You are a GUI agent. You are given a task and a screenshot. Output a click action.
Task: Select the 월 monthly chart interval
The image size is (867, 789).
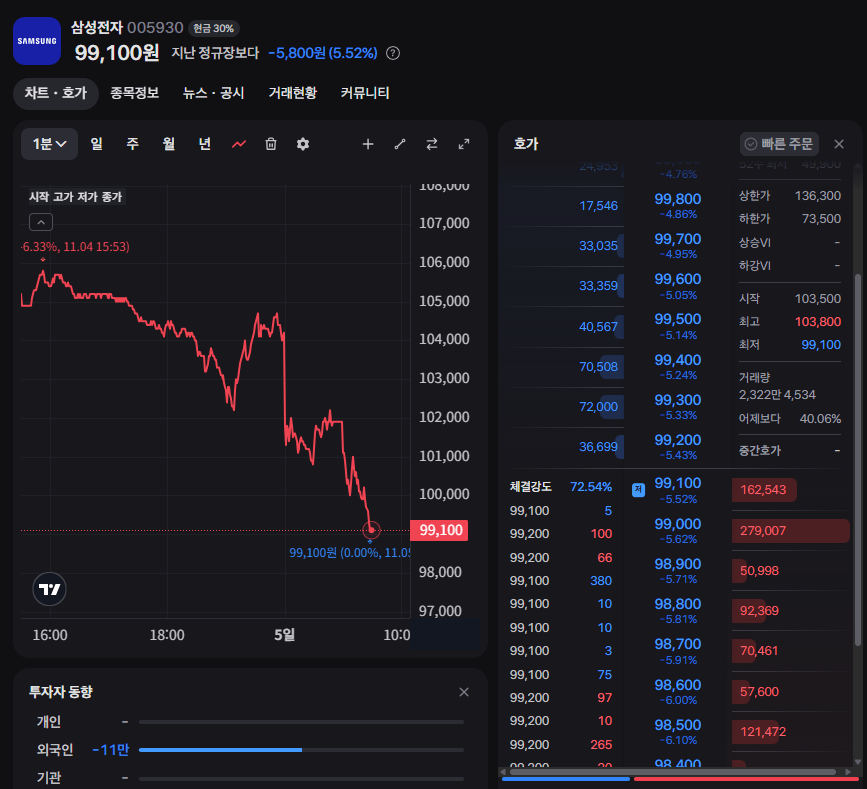[x=168, y=144]
